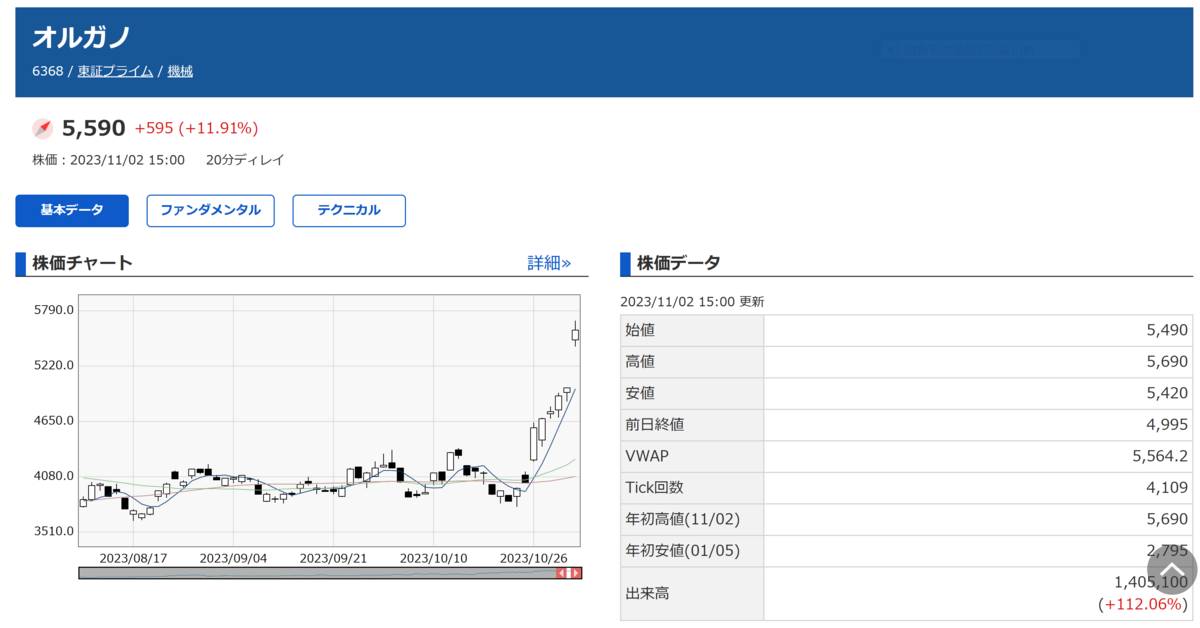Click the change value +595 (+11.91%)
1200x628 pixels.
click(x=196, y=128)
